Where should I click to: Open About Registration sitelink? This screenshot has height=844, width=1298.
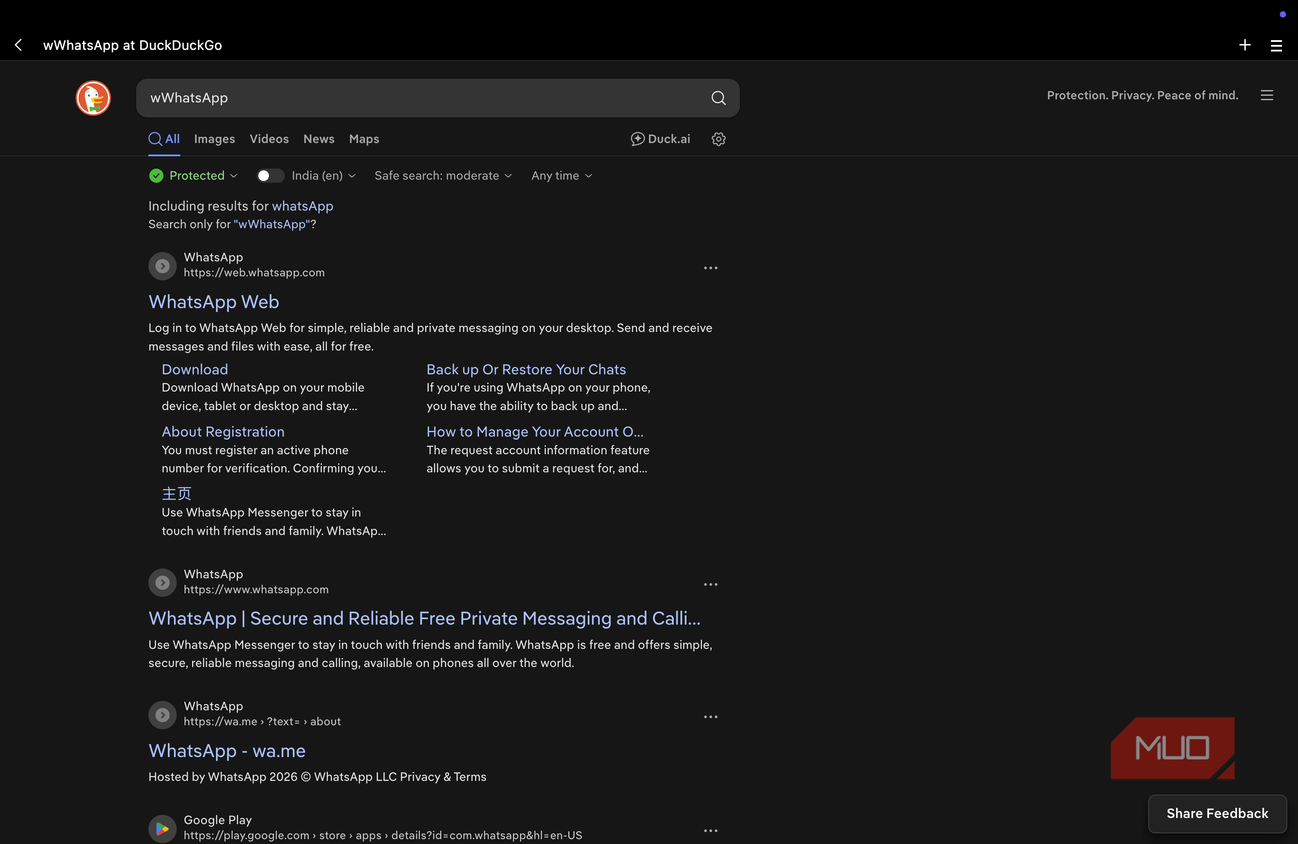pos(223,432)
